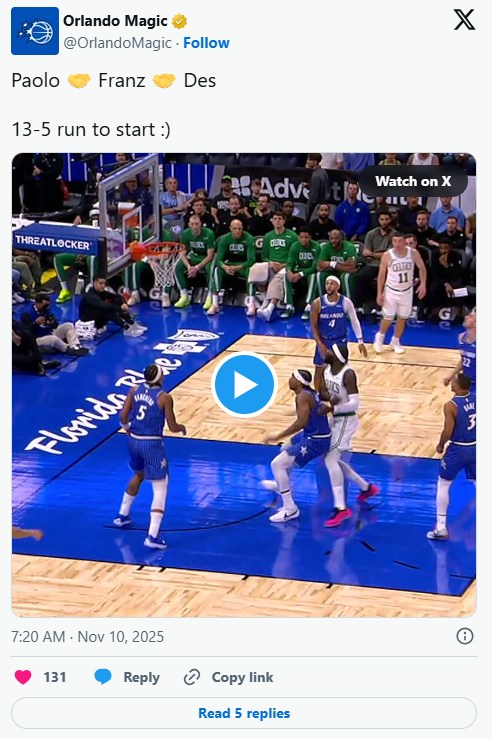Open the @OrlandoMagic handle link
This screenshot has height=738, width=492.
tap(118, 43)
